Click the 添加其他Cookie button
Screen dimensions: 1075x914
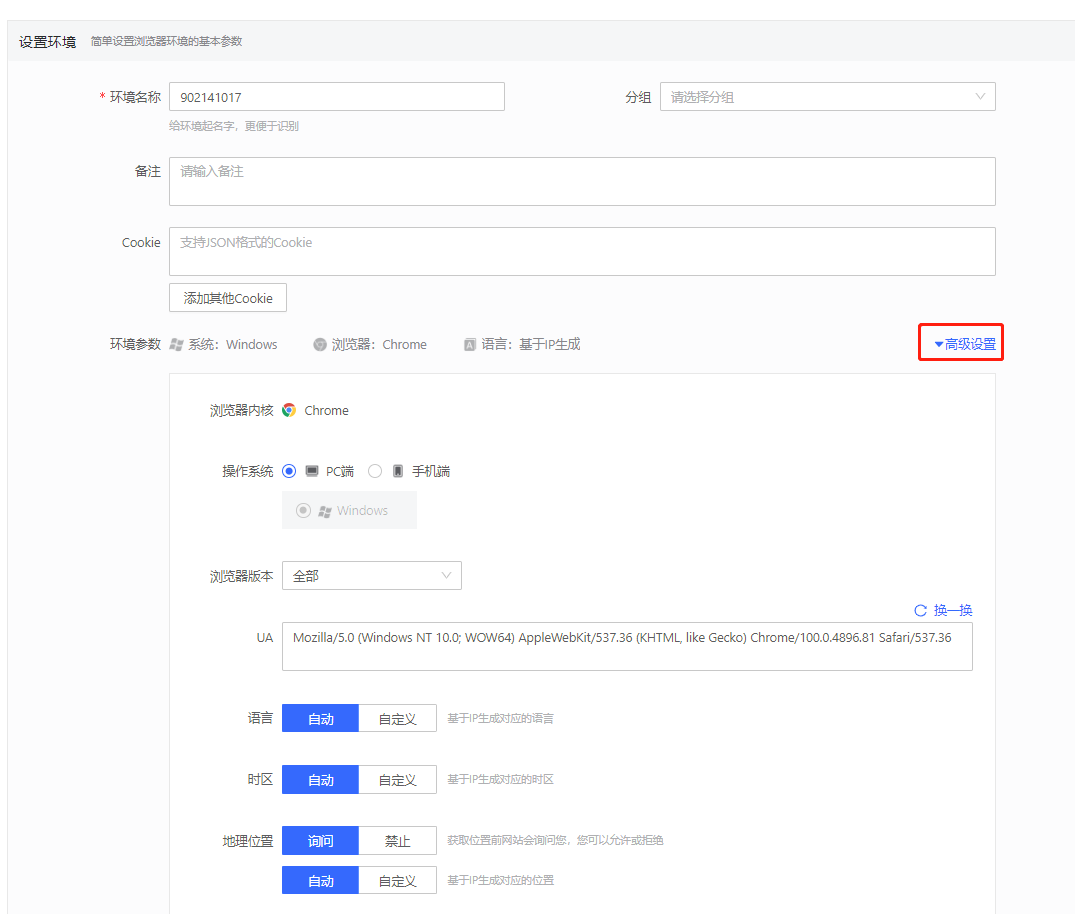(227, 297)
